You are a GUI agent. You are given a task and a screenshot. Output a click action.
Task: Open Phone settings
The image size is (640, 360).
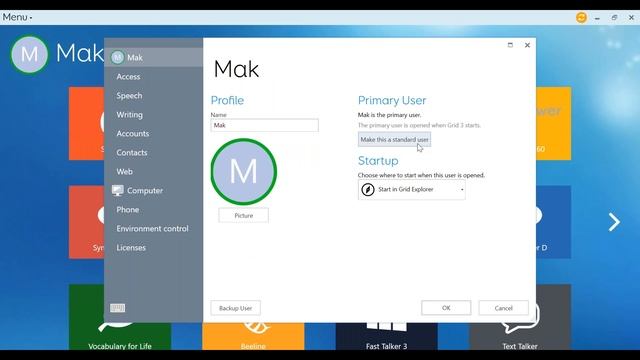pyautogui.click(x=128, y=210)
